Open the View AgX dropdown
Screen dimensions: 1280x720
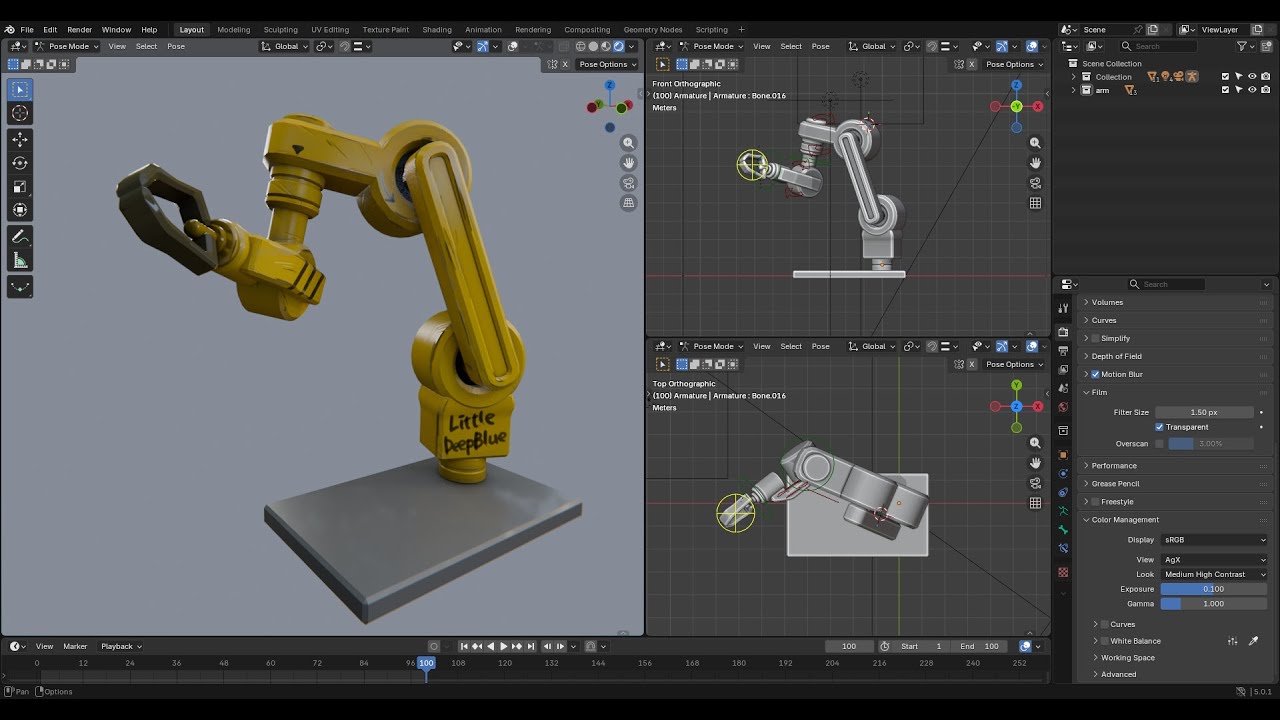1213,560
